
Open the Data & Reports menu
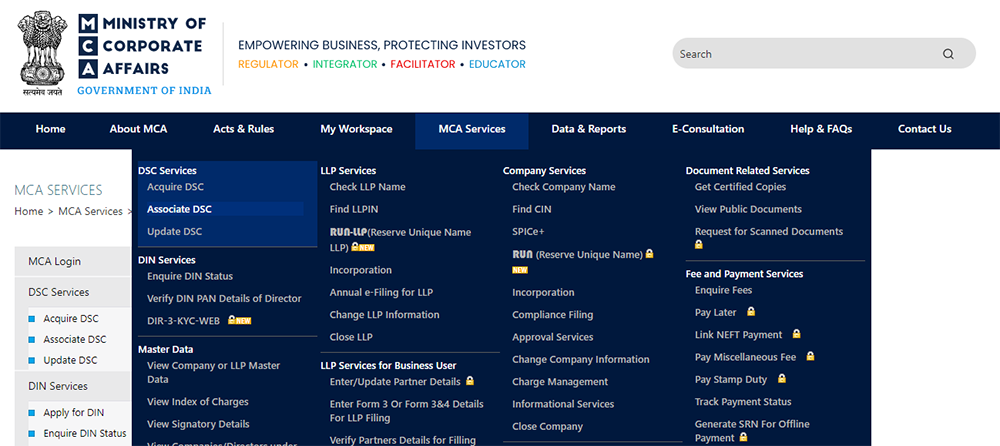(x=588, y=129)
